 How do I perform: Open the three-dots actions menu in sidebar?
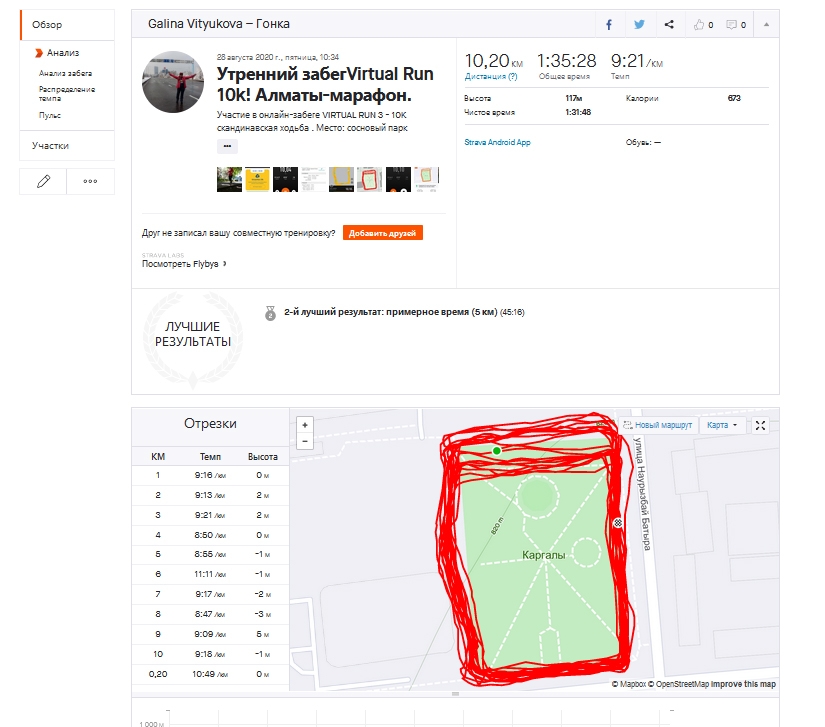click(90, 181)
